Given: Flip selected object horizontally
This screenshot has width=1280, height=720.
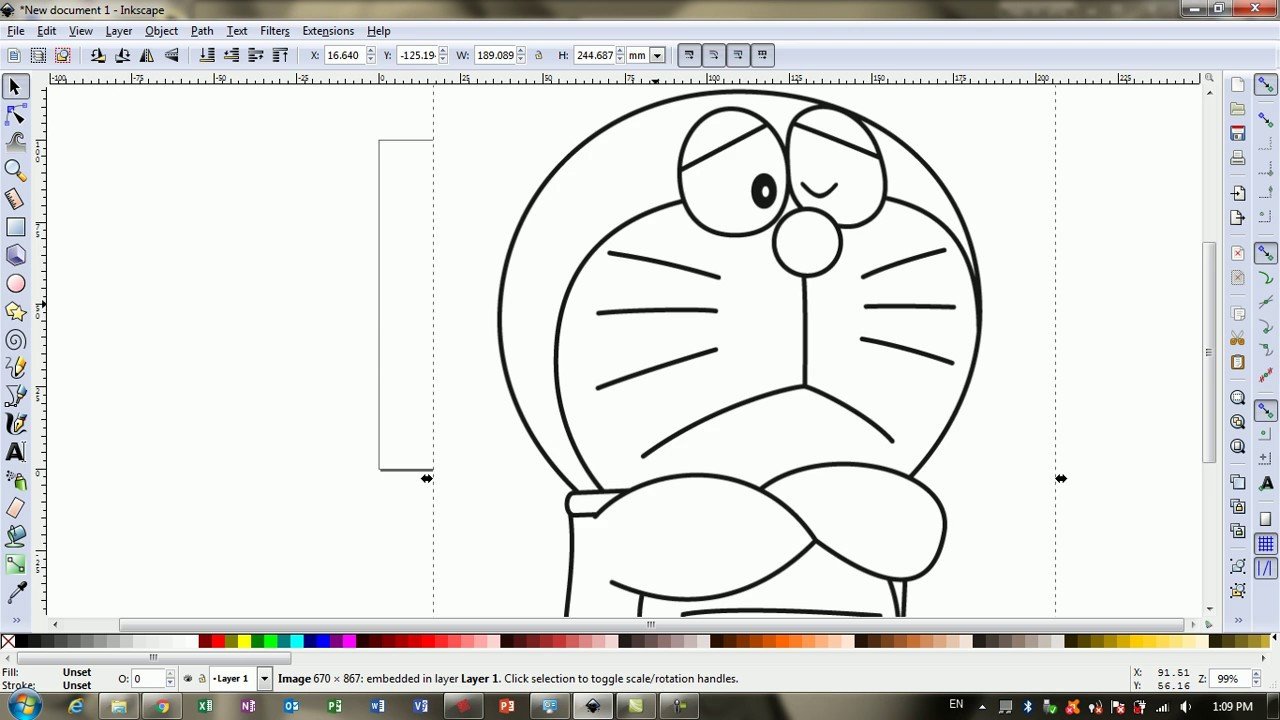Looking at the screenshot, I should point(147,56).
